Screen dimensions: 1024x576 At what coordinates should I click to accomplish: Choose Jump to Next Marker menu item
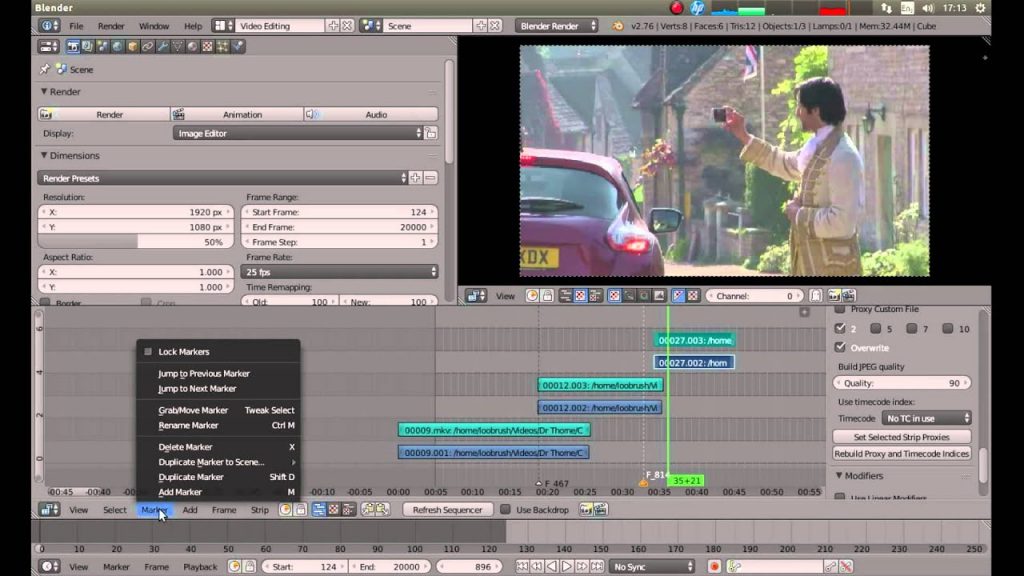click(197, 389)
